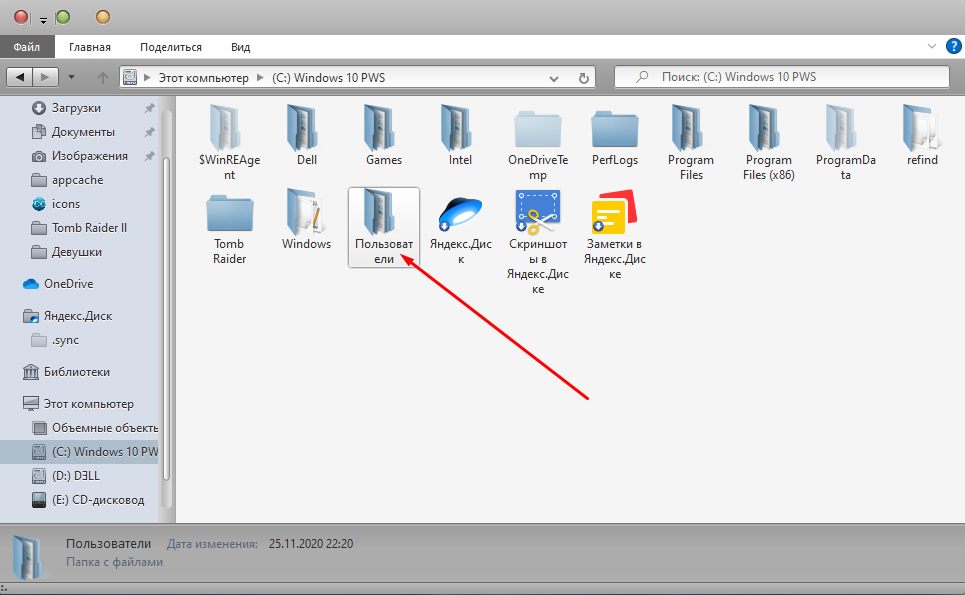Click the address bar drive icon

pos(130,78)
